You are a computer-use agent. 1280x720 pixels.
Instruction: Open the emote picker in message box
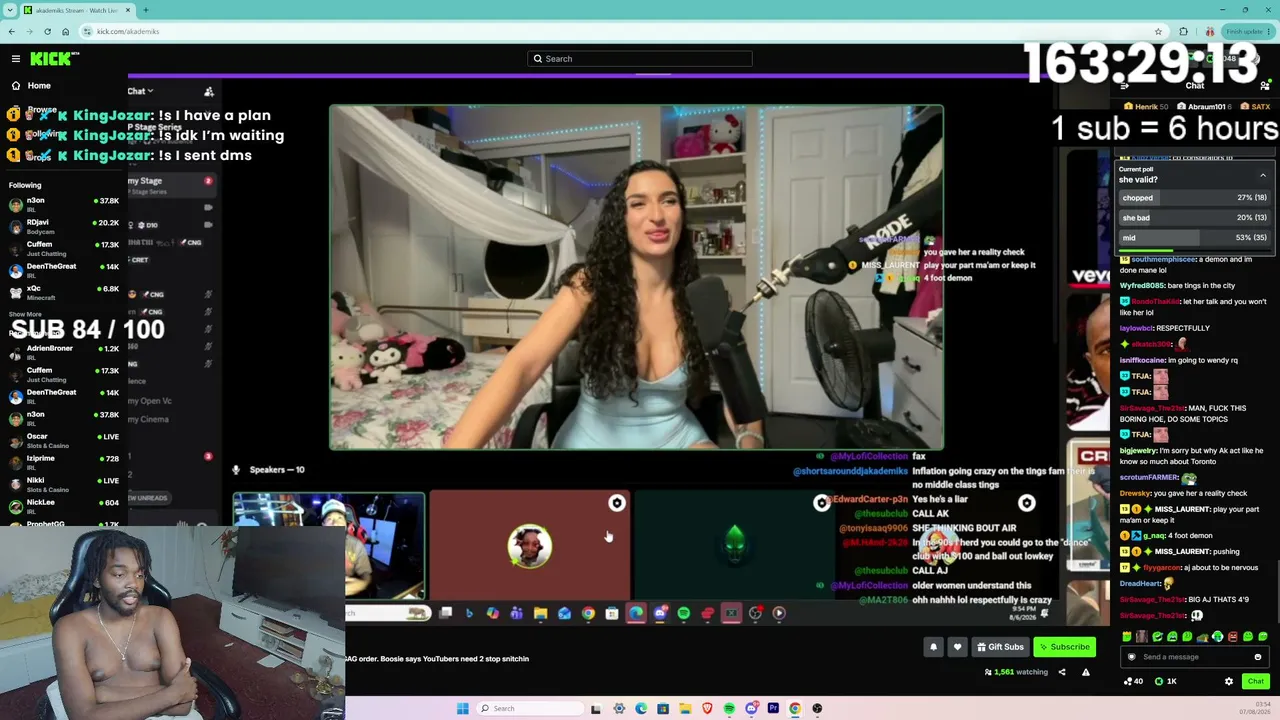[1257, 657]
